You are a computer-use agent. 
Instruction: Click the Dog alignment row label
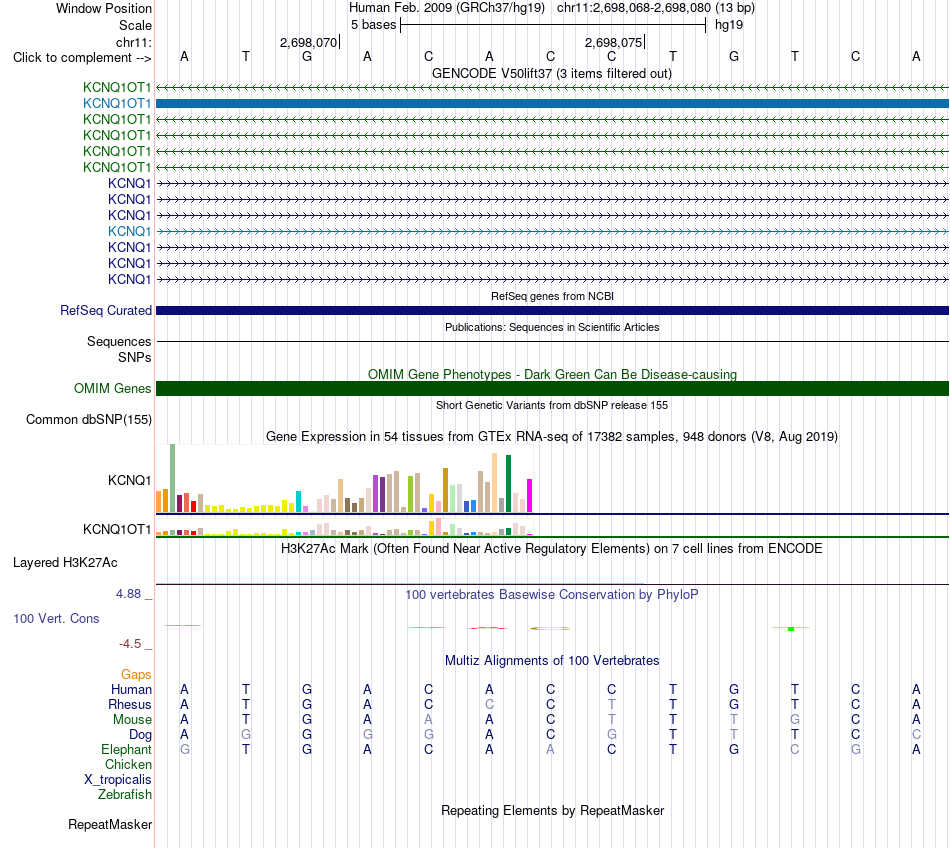140,734
